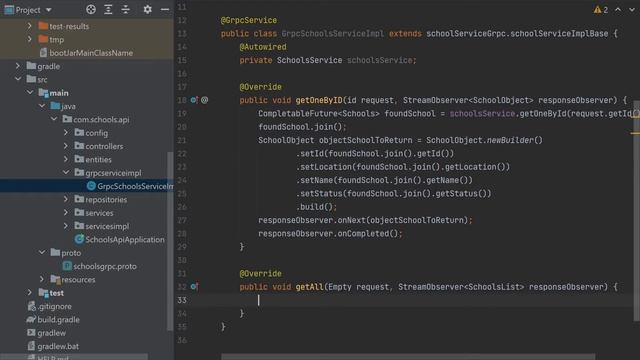
Task: Expand the resources folder
Action: 42,279
